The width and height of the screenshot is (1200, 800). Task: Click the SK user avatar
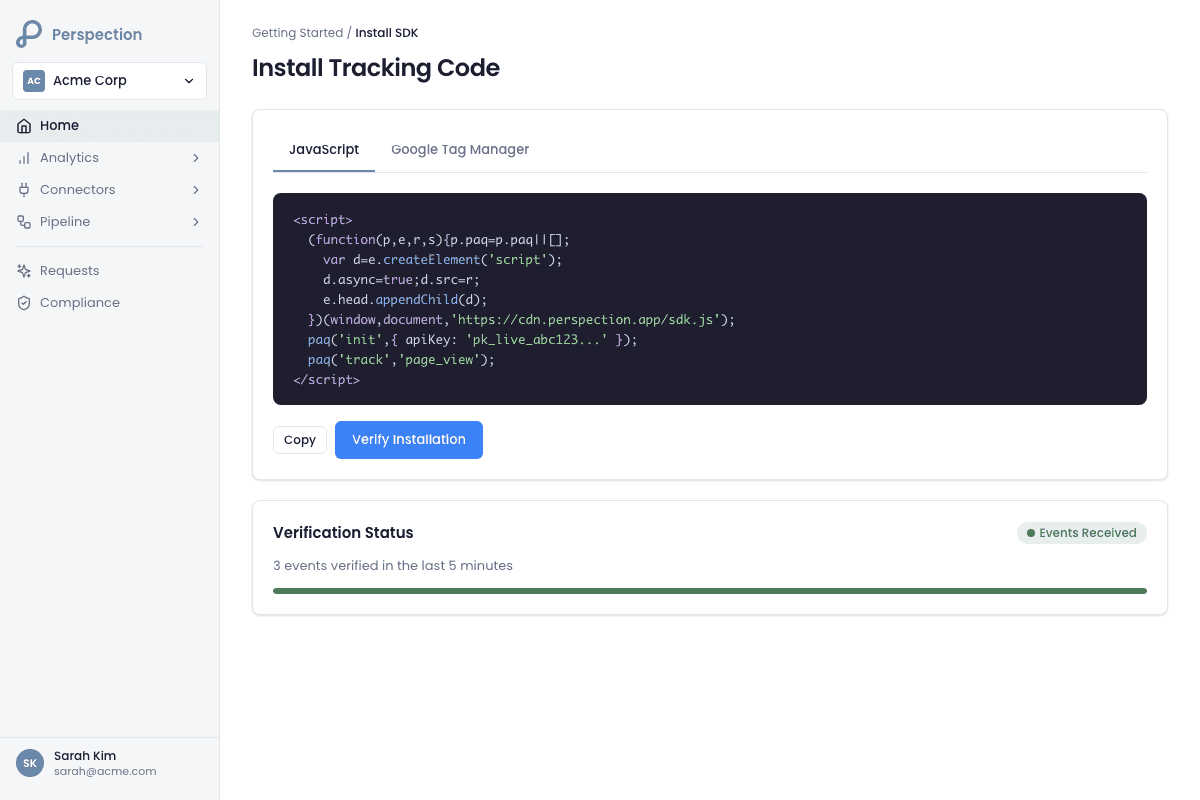pos(30,763)
